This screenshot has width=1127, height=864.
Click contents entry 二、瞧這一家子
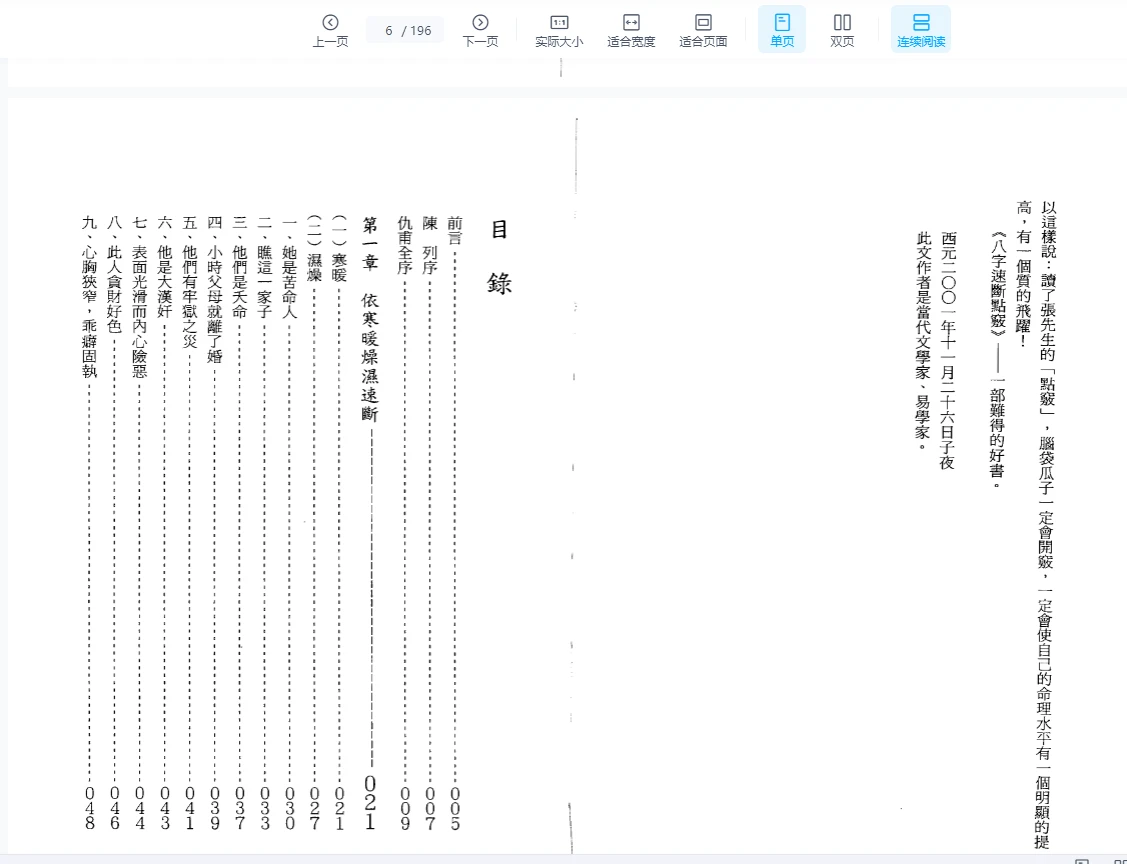(264, 523)
